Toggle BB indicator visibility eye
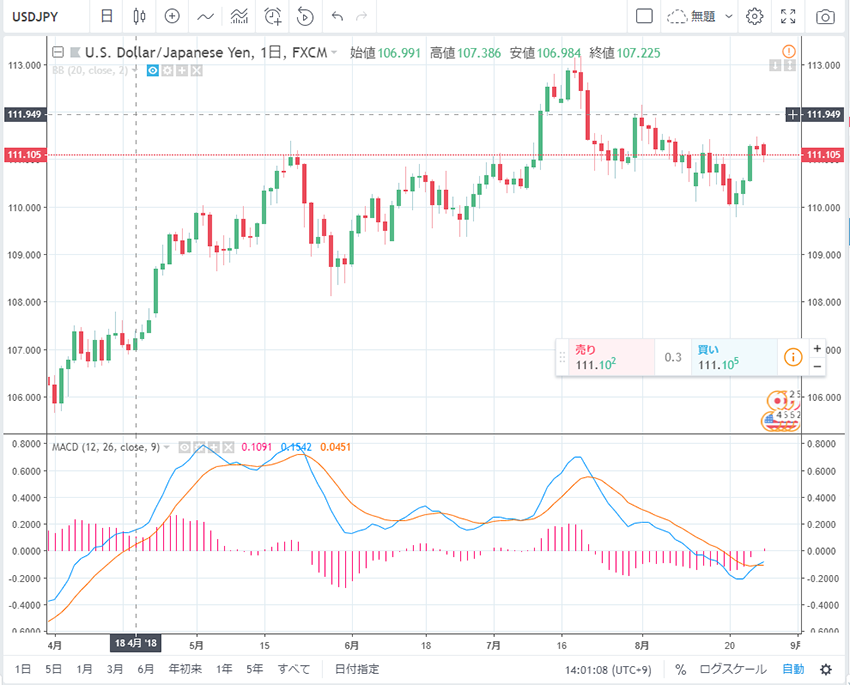 pos(153,70)
